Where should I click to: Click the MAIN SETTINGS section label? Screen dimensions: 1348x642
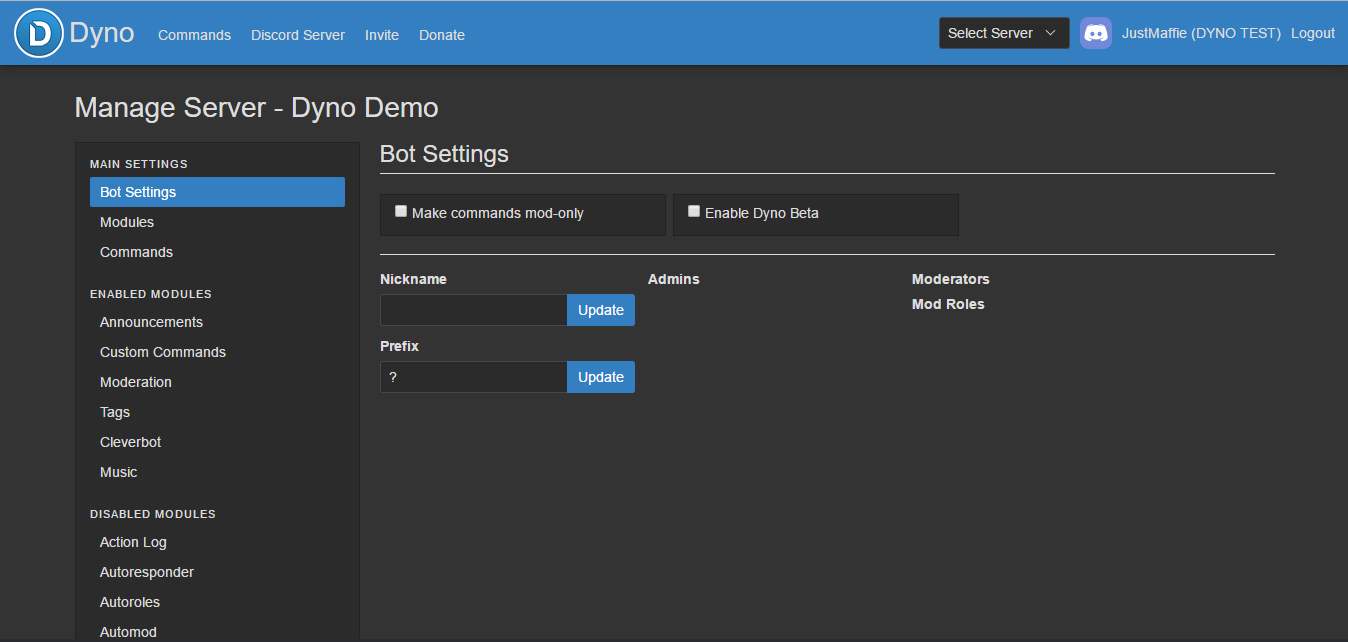[x=139, y=164]
